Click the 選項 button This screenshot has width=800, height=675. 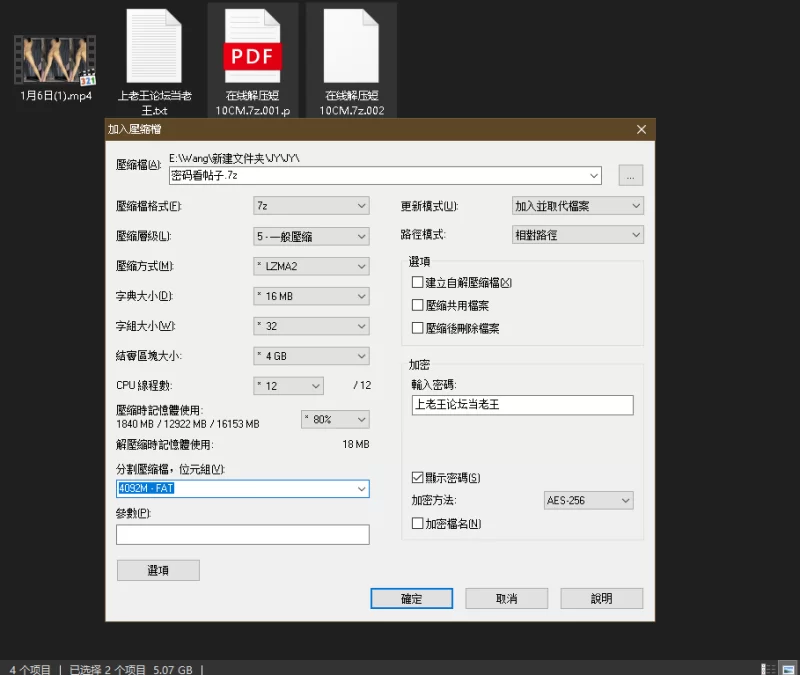[x=158, y=570]
